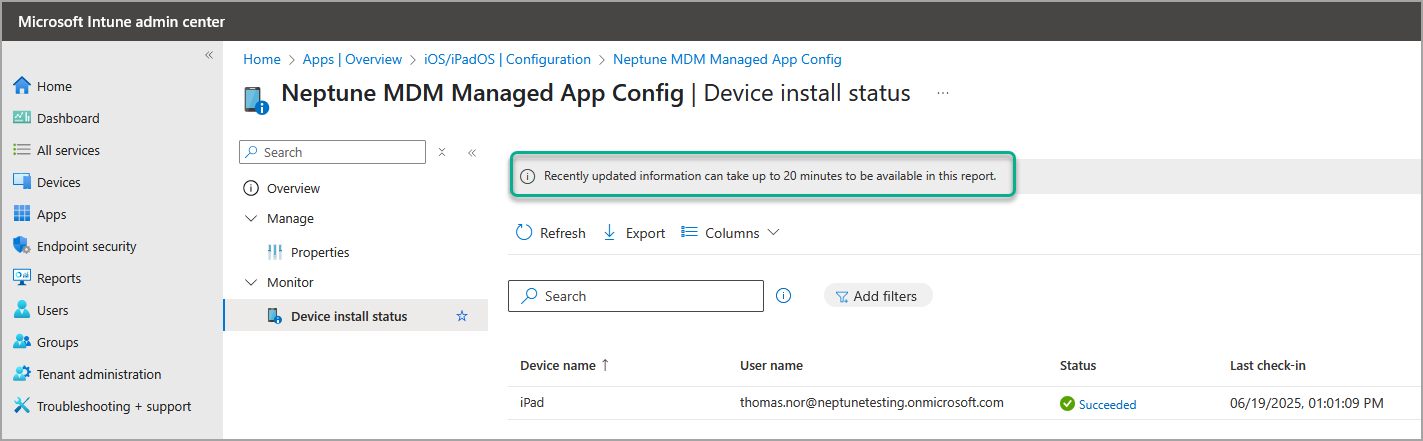Export the device install status report
Image resolution: width=1423 pixels, height=441 pixels.
(634, 233)
